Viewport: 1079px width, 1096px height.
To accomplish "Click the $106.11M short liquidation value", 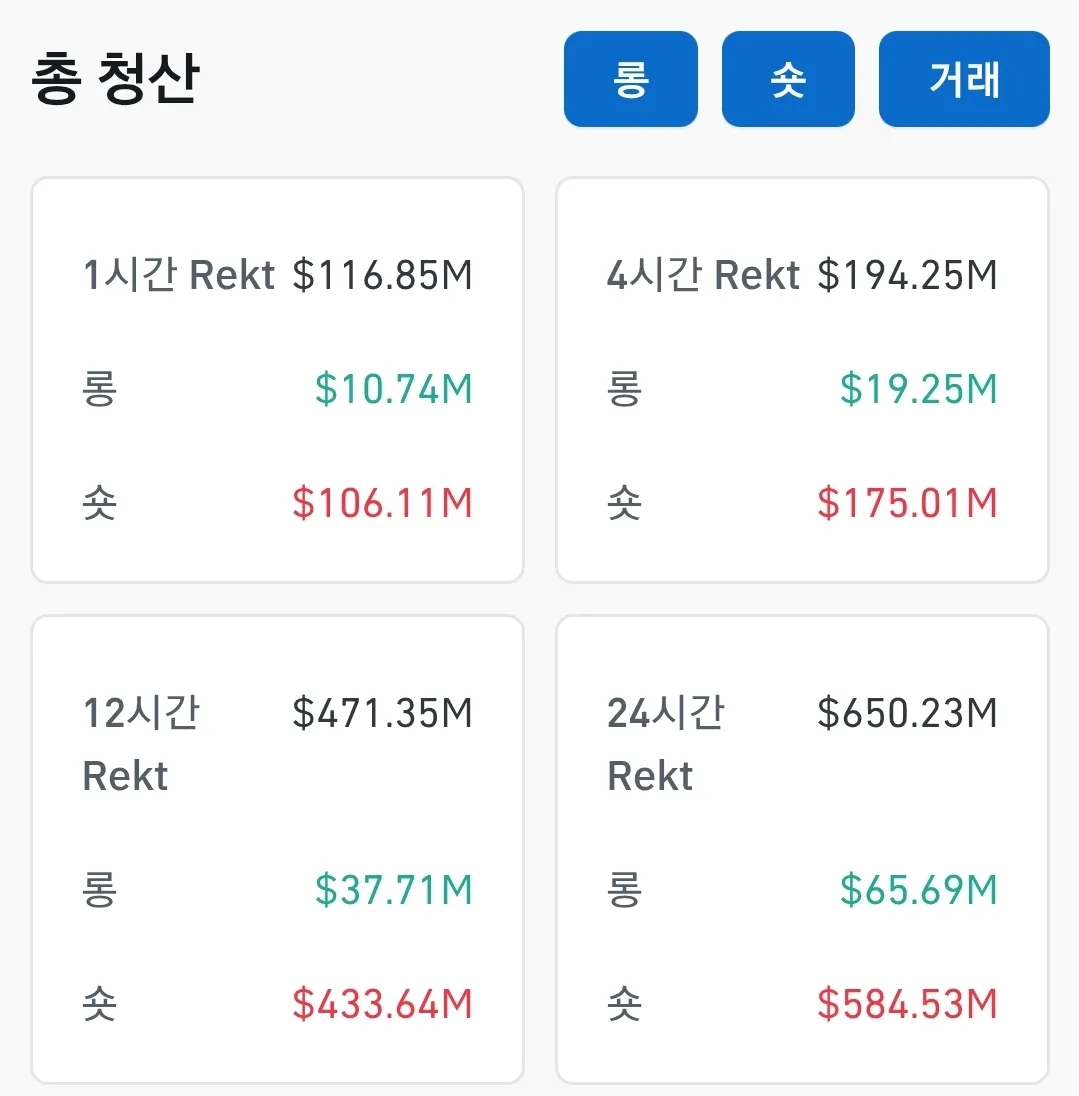I will click(382, 503).
